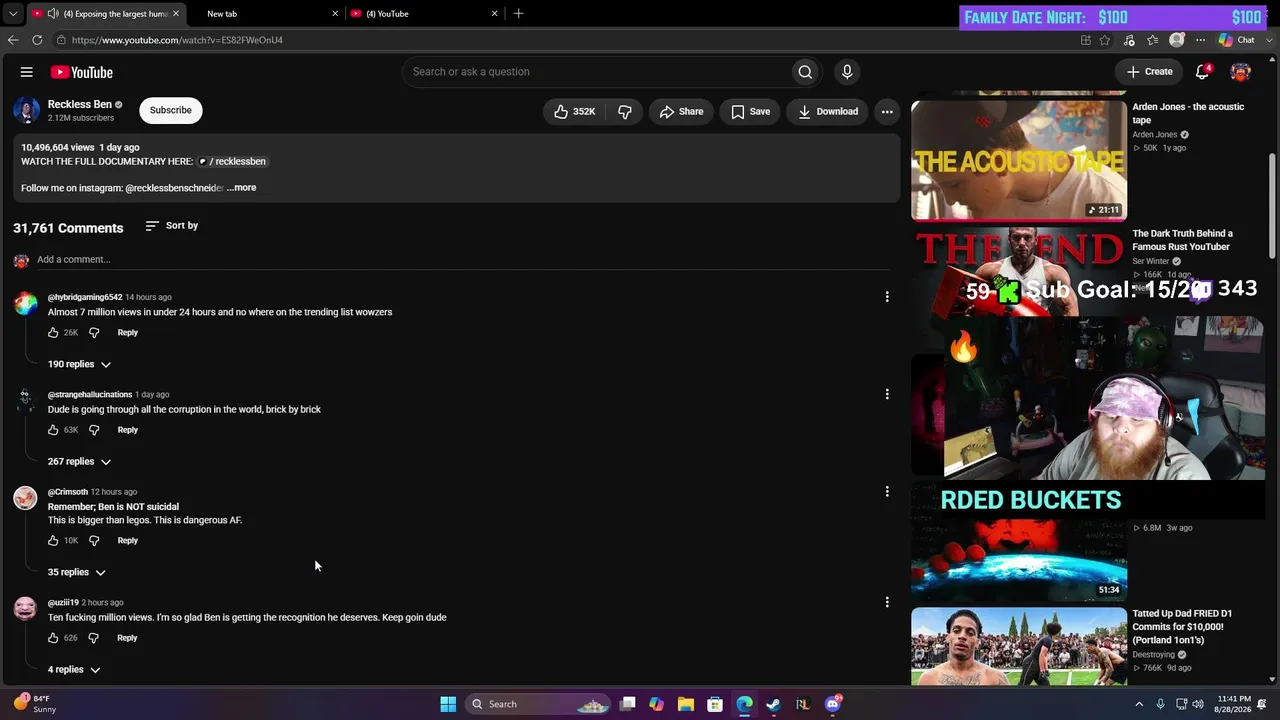Switch to the (4) YouTube tab
This screenshot has width=1280, height=720.
pyautogui.click(x=423, y=14)
